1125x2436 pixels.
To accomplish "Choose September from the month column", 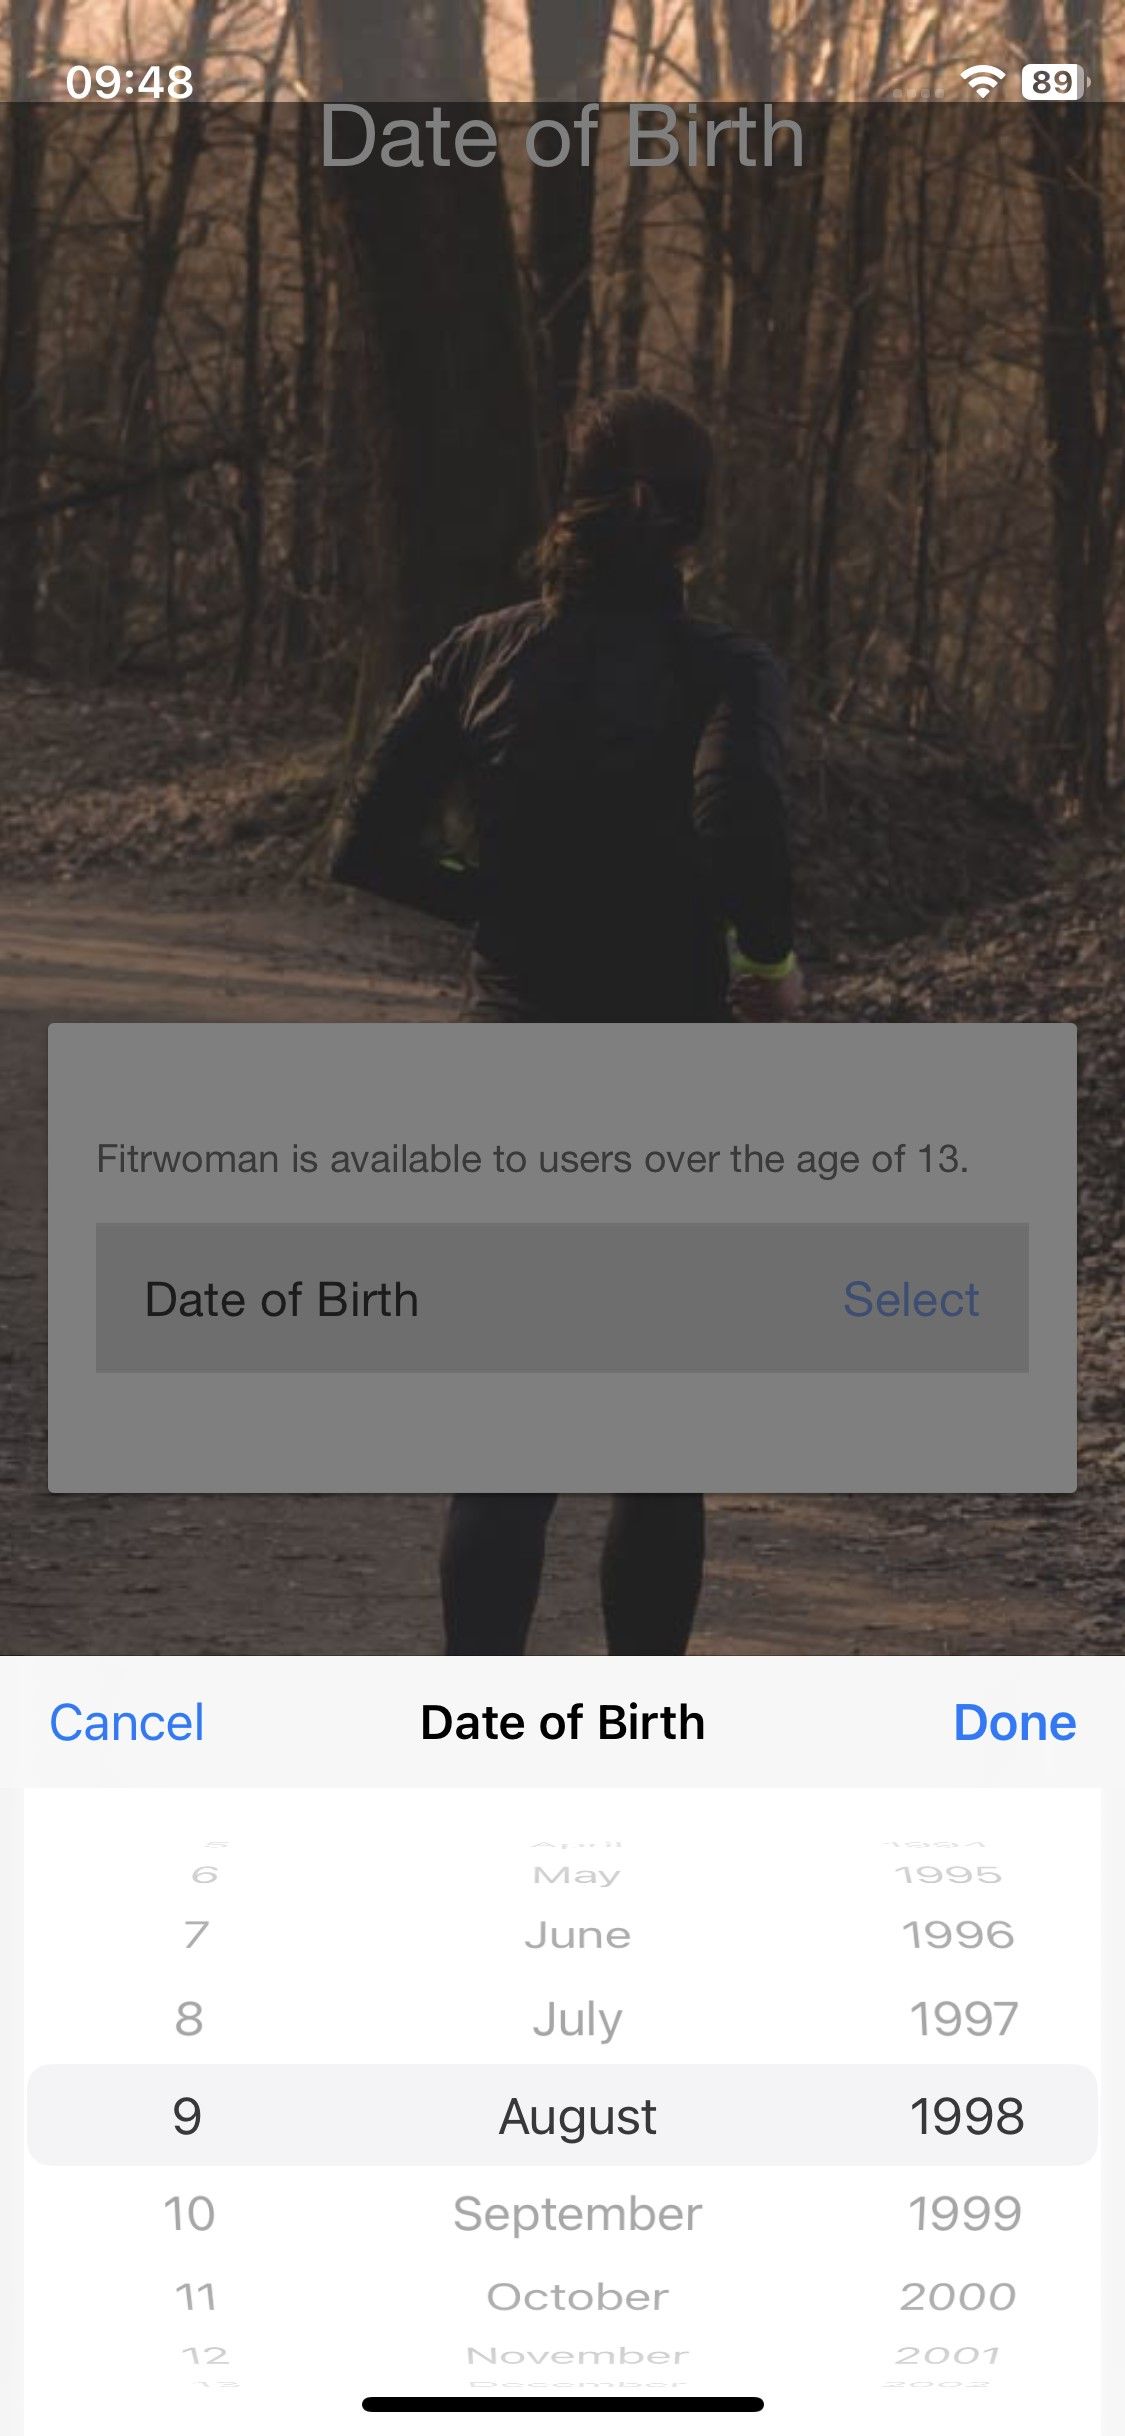I will [x=577, y=2212].
